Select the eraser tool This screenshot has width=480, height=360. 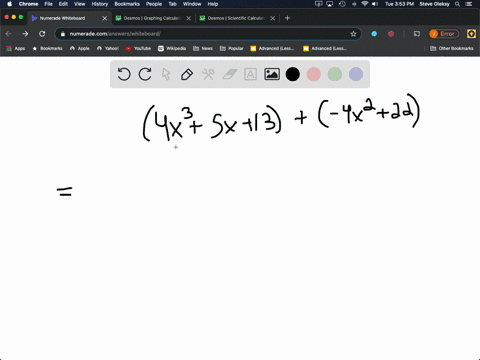pyautogui.click(x=230, y=74)
